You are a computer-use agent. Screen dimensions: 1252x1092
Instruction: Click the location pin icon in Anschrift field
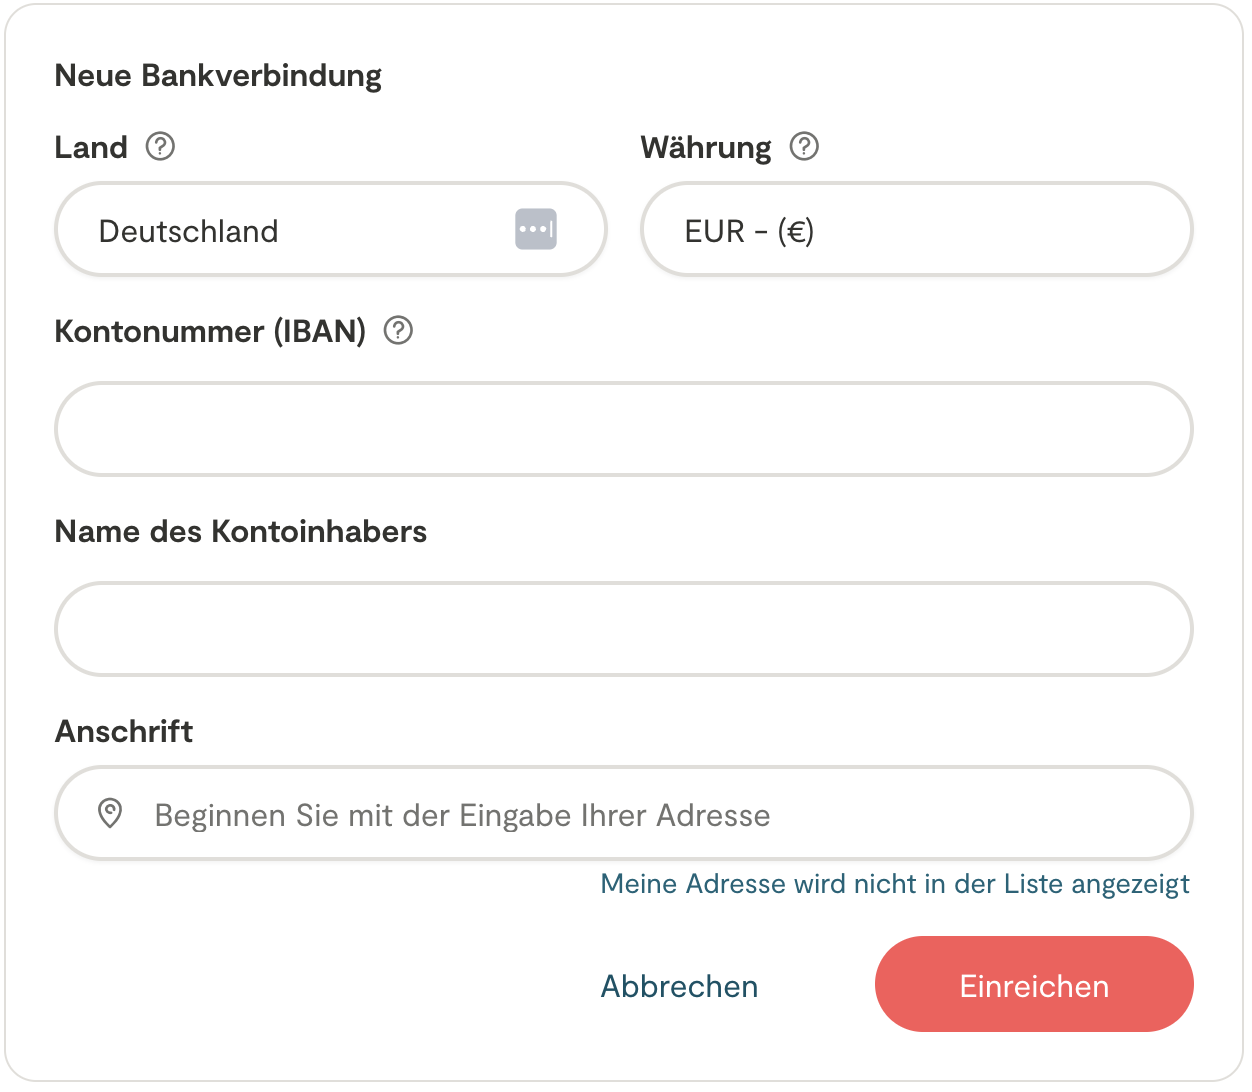point(110,814)
